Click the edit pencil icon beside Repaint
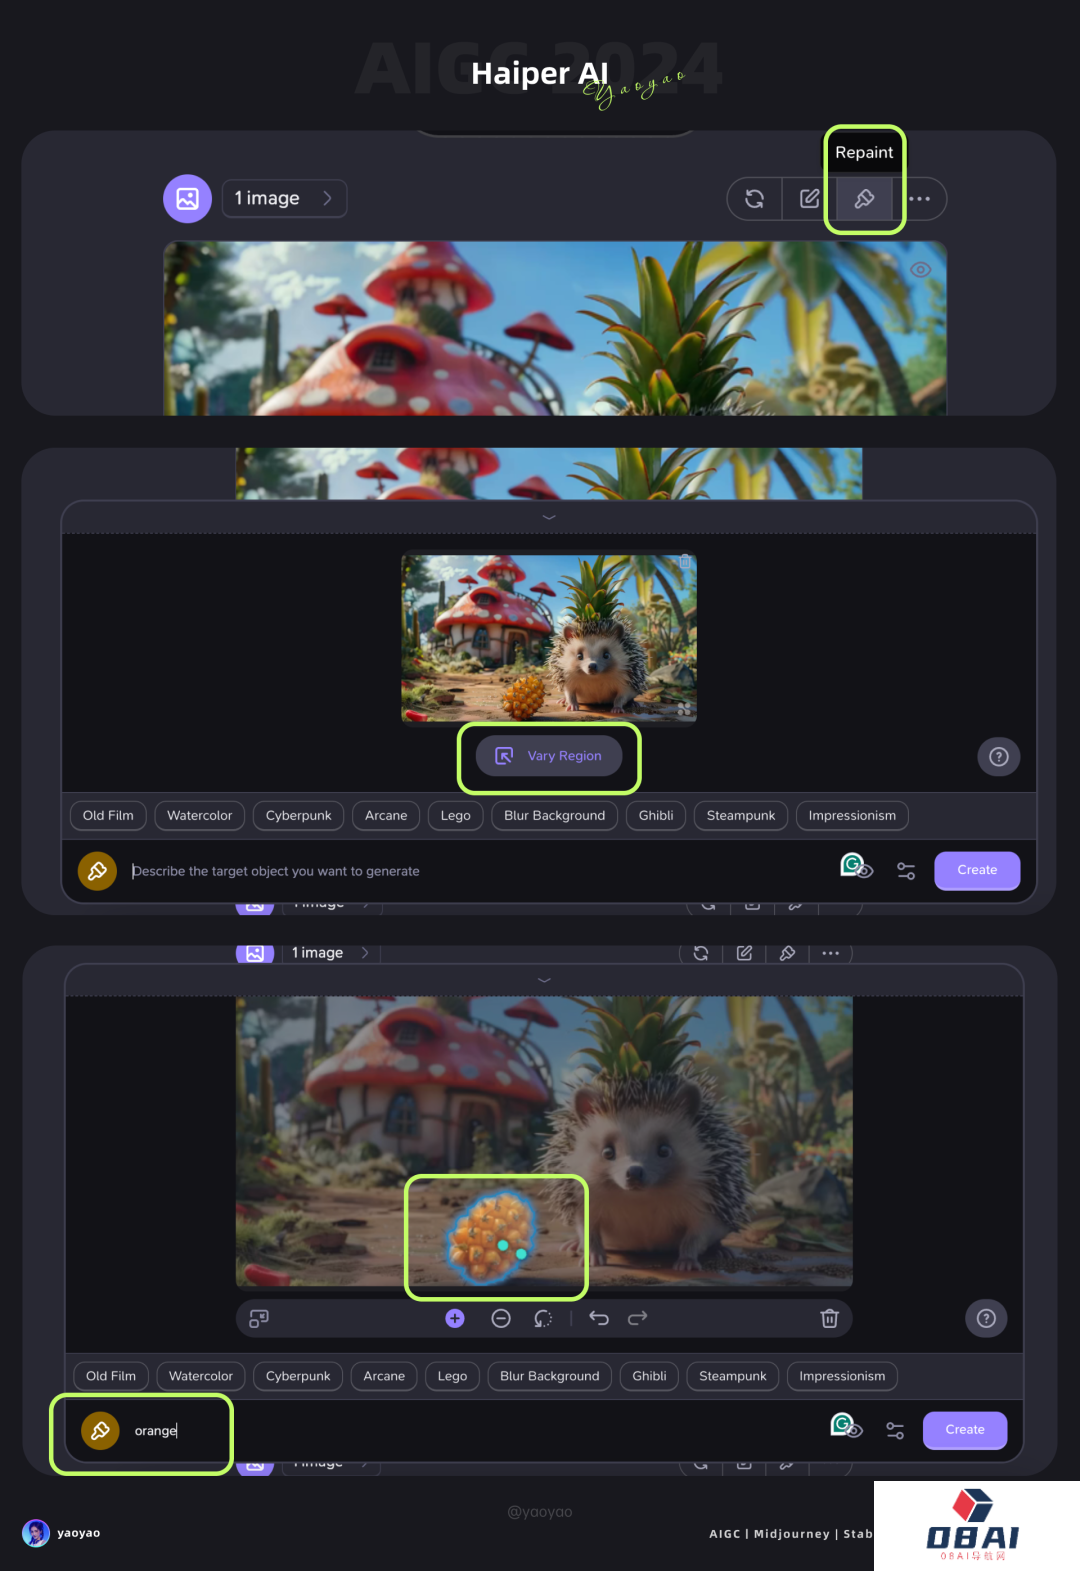 click(810, 199)
